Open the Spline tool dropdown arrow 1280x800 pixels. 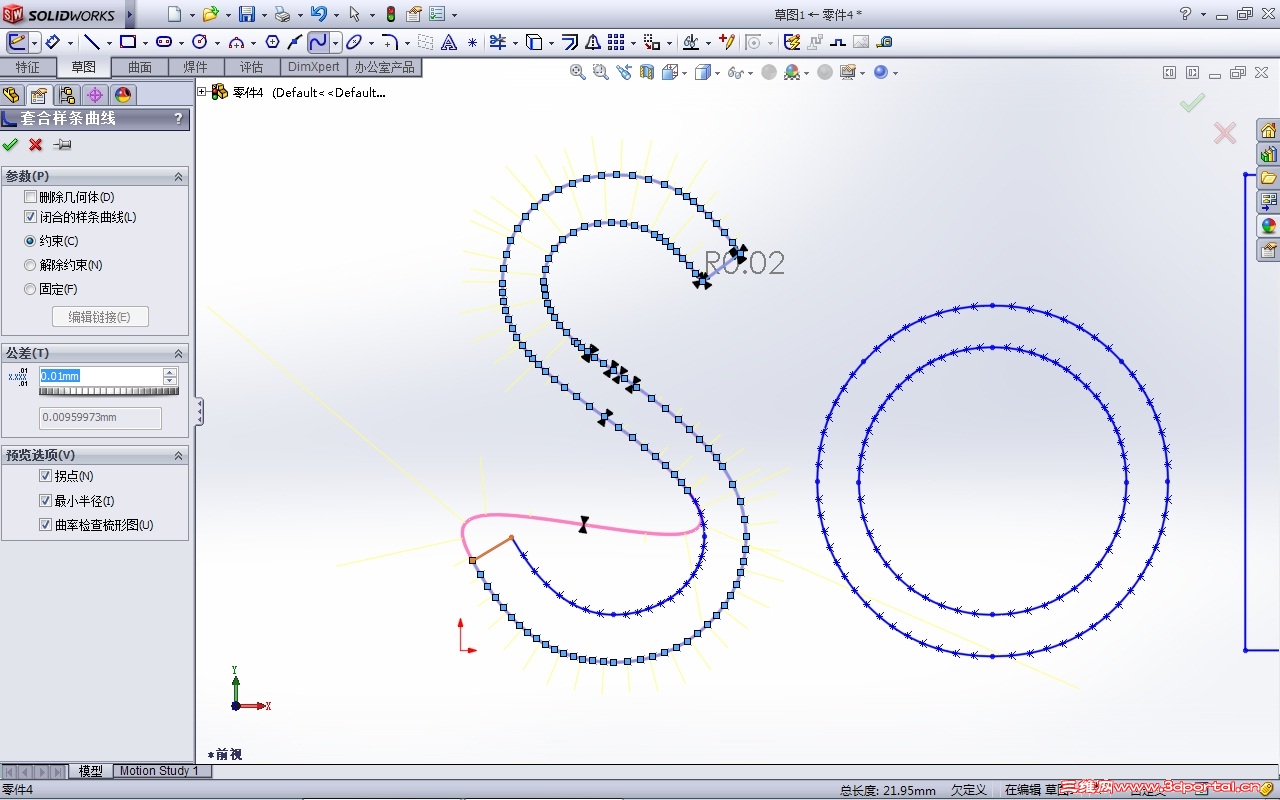335,43
